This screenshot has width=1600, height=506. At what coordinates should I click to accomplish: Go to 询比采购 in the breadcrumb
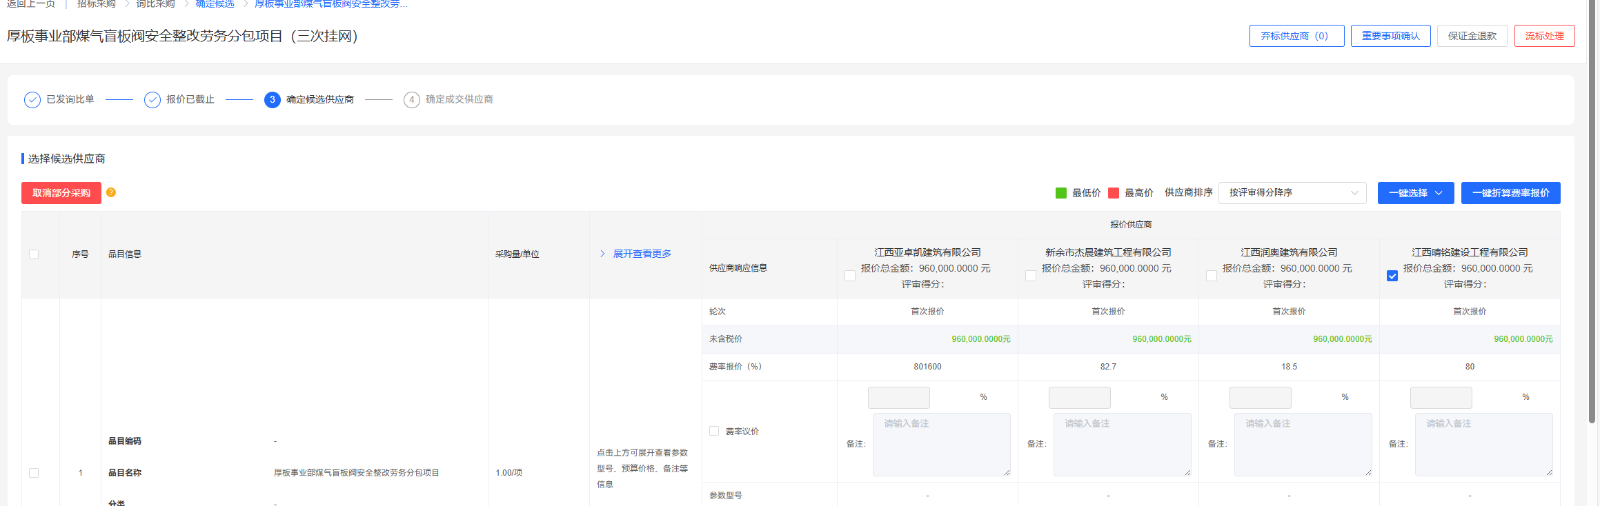click(x=155, y=4)
